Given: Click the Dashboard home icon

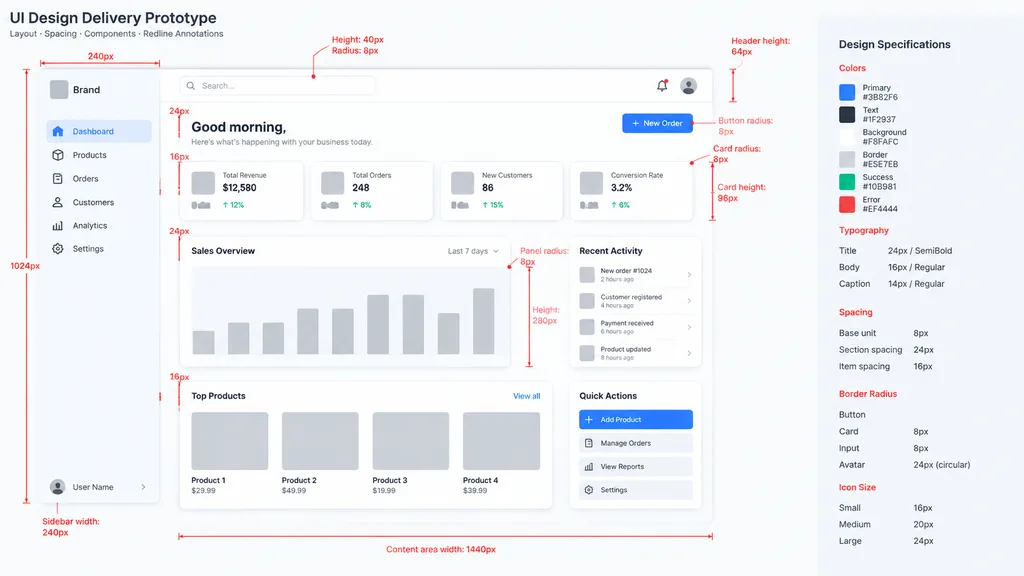Looking at the screenshot, I should (x=57, y=131).
